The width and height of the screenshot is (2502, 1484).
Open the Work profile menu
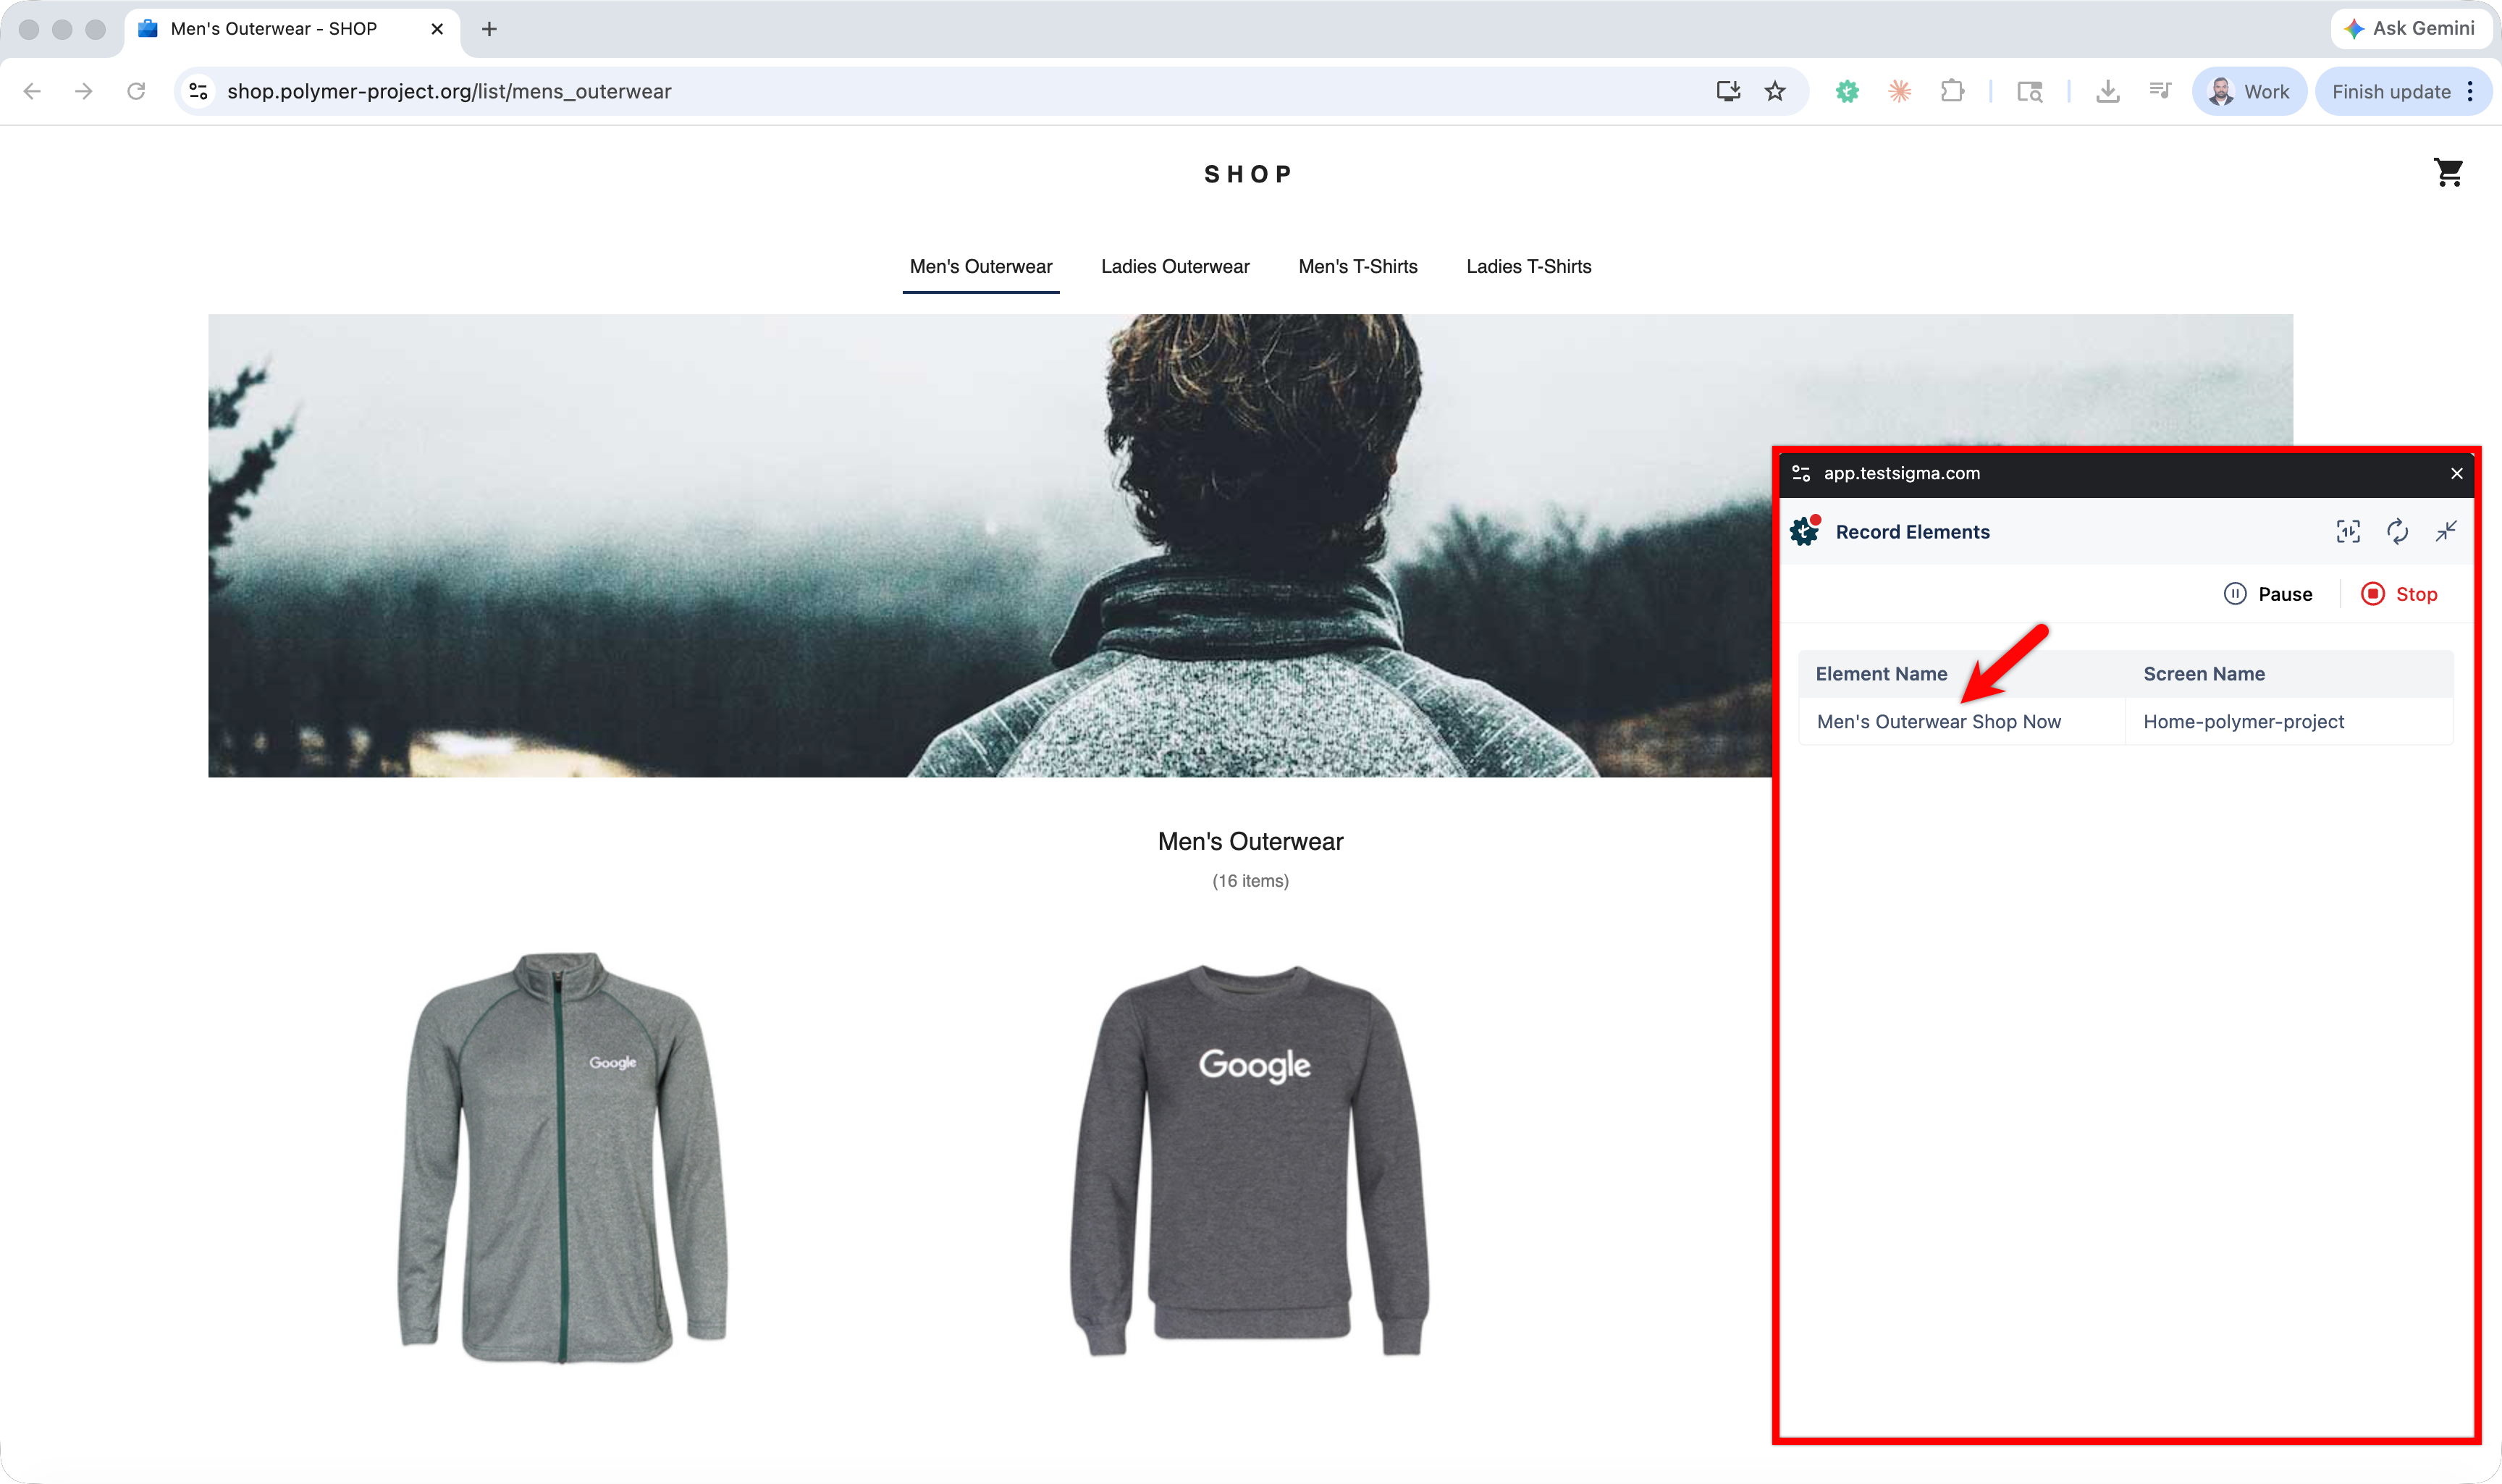pyautogui.click(x=2249, y=92)
